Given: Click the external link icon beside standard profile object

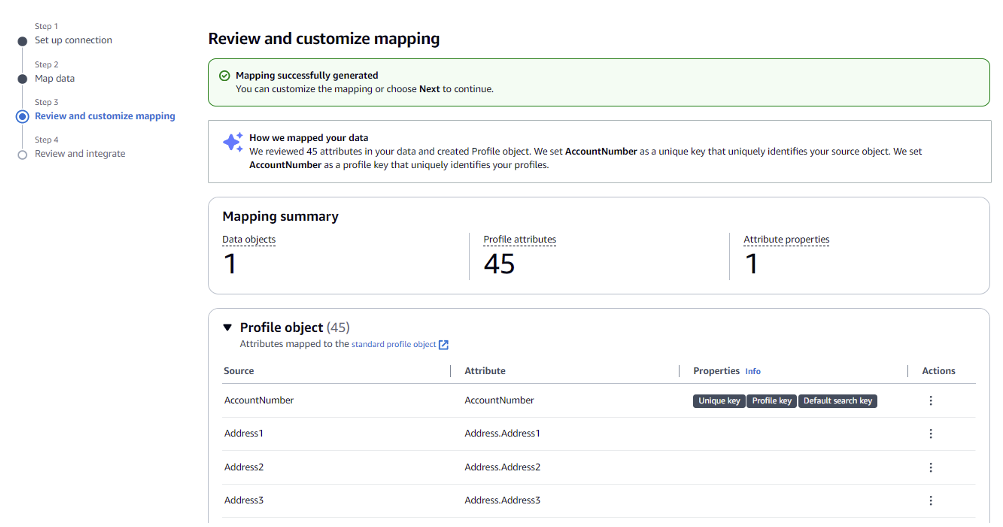Looking at the screenshot, I should (x=444, y=345).
